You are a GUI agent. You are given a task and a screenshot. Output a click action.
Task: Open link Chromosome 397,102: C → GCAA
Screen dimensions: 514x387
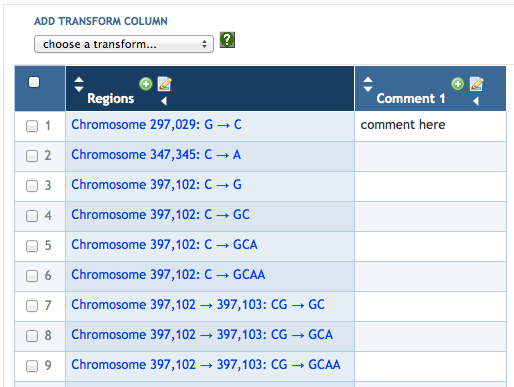(x=168, y=275)
